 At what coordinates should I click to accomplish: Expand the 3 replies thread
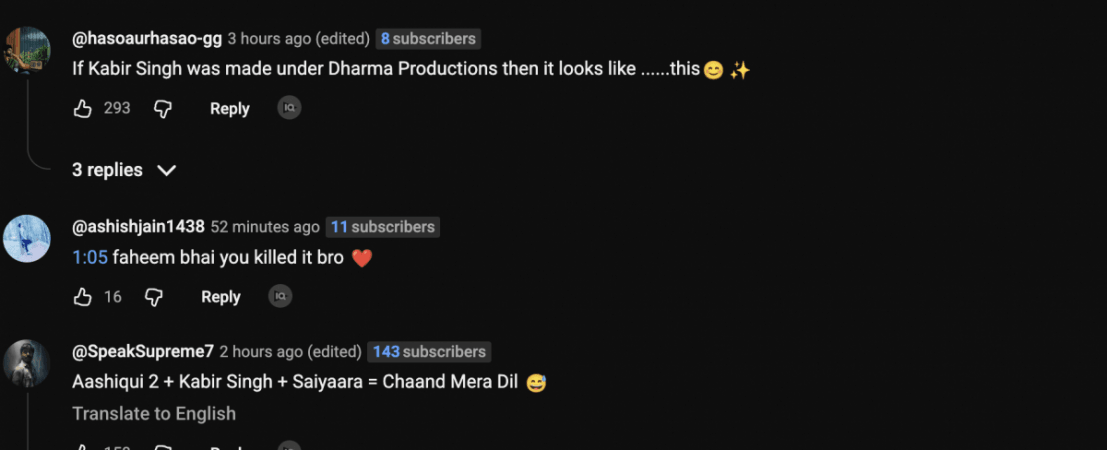(108, 170)
